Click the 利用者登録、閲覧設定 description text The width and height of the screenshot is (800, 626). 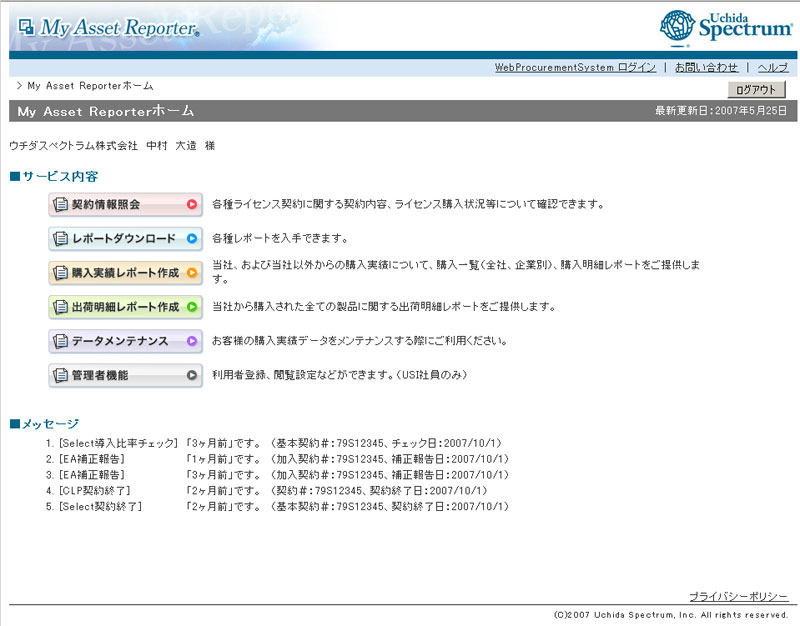tap(339, 375)
